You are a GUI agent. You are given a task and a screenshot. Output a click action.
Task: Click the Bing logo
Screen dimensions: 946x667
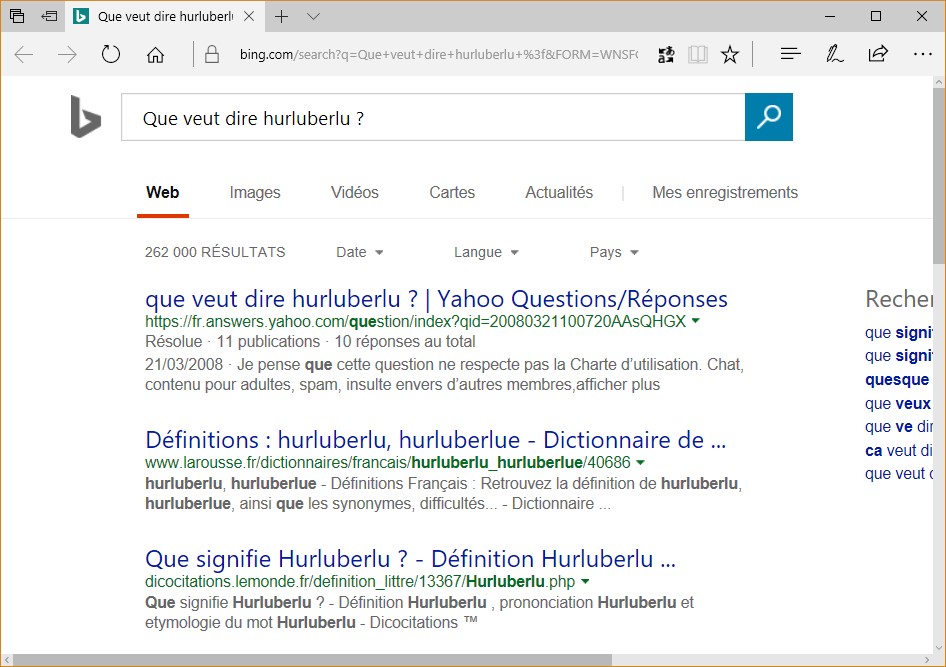click(x=86, y=118)
